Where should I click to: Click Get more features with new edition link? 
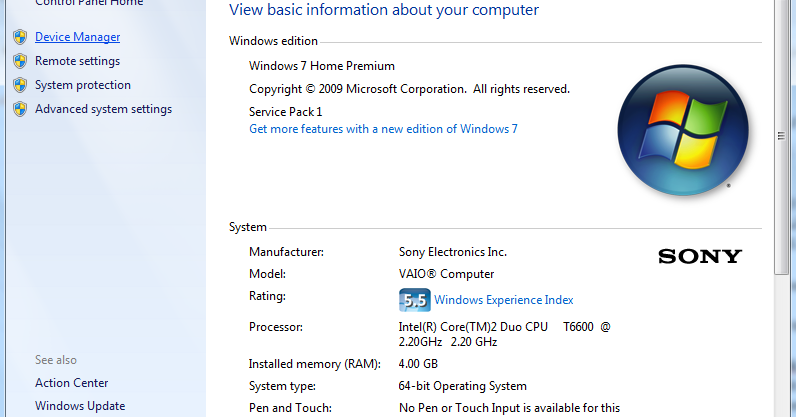[383, 129]
